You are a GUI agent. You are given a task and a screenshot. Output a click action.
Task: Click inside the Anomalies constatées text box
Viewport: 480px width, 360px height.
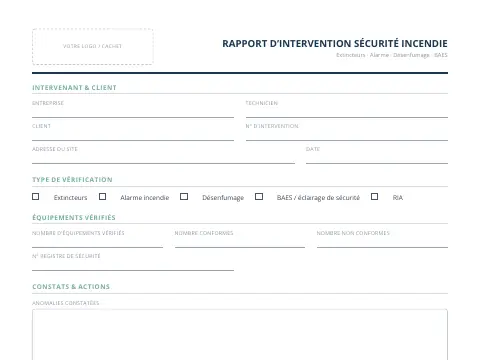[240, 335]
